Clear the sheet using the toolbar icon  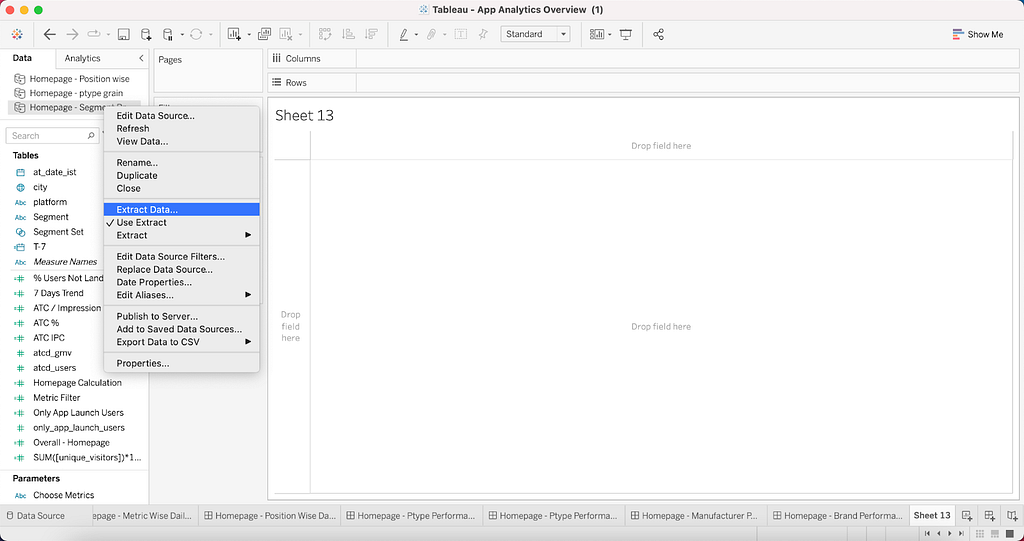click(285, 34)
